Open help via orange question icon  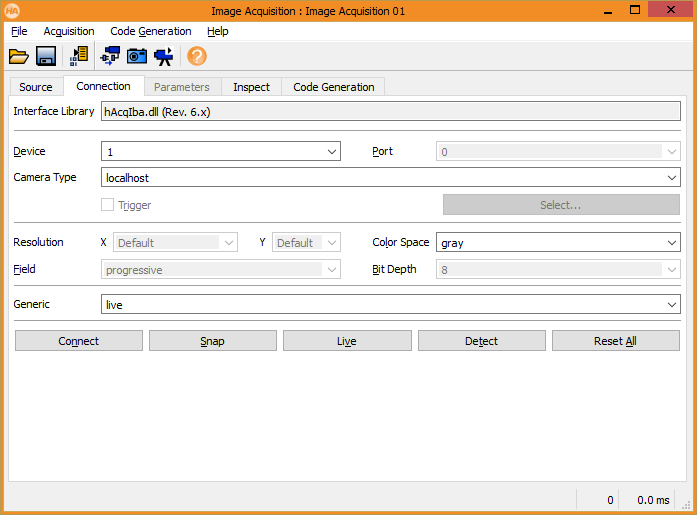pyautogui.click(x=197, y=56)
